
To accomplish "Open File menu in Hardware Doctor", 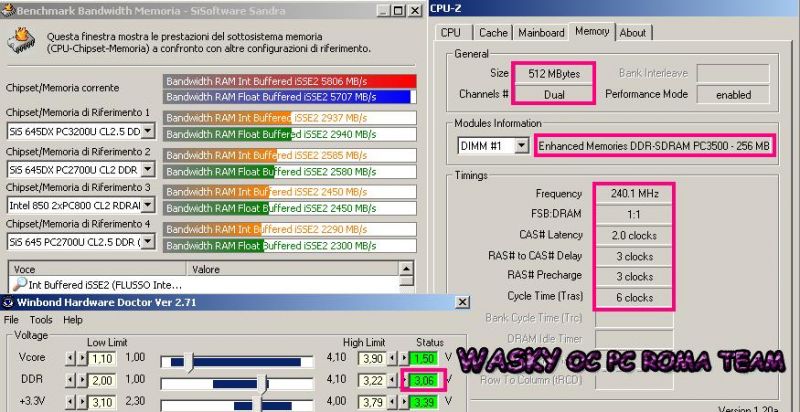I will tap(11, 320).
